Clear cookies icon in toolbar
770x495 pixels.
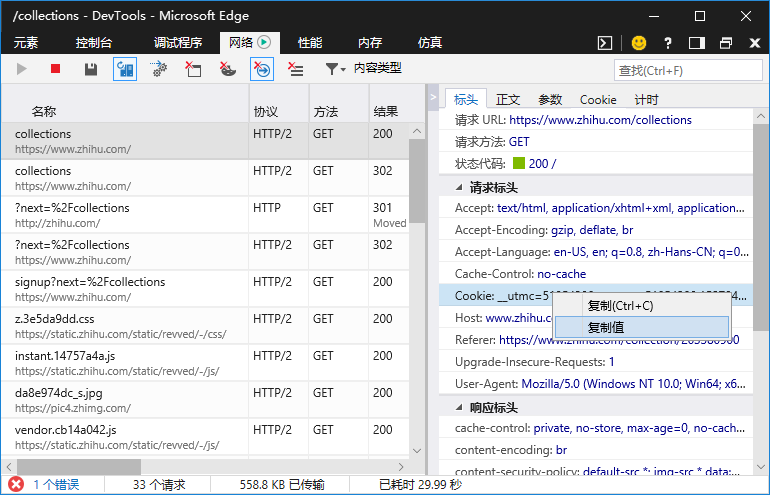227,69
